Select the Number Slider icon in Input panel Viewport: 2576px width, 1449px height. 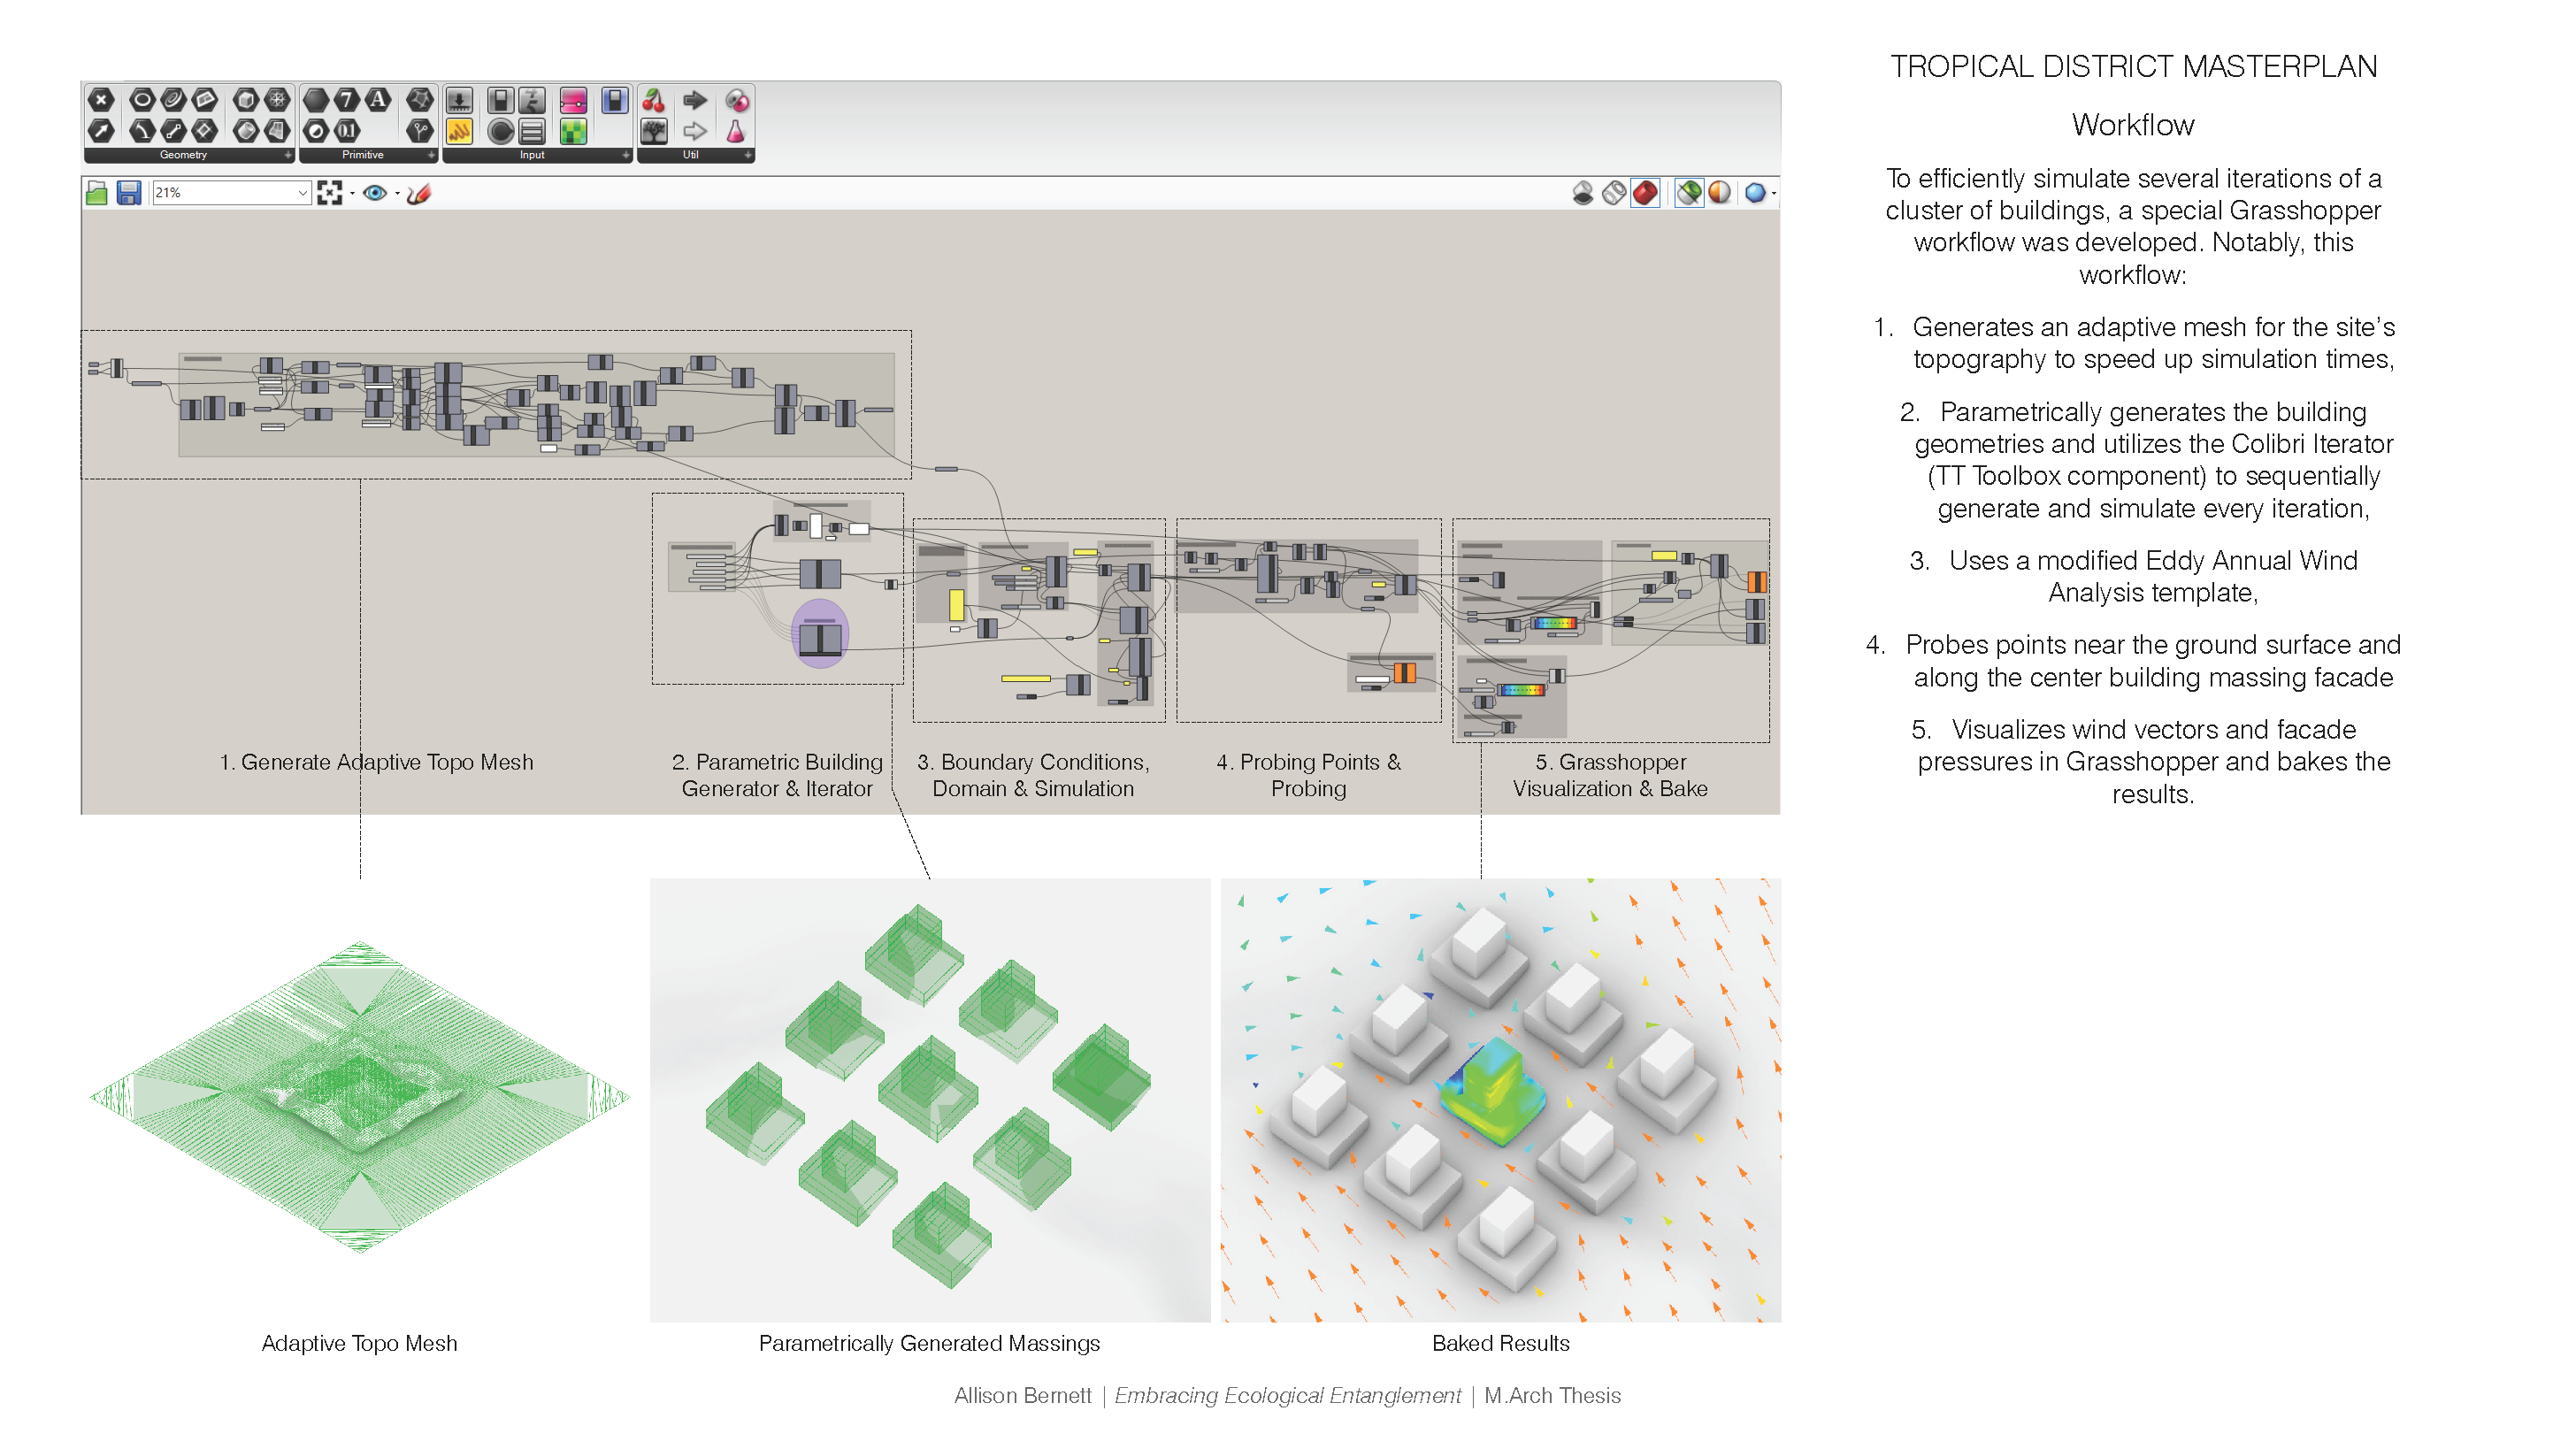pos(460,103)
